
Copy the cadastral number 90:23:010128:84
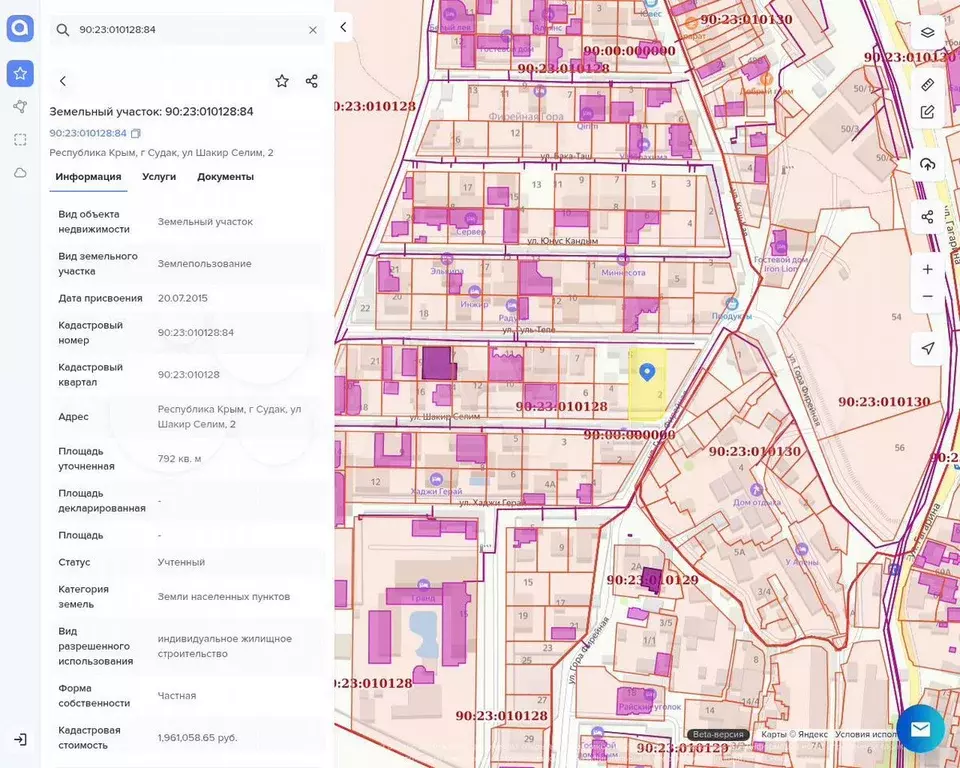pos(136,133)
